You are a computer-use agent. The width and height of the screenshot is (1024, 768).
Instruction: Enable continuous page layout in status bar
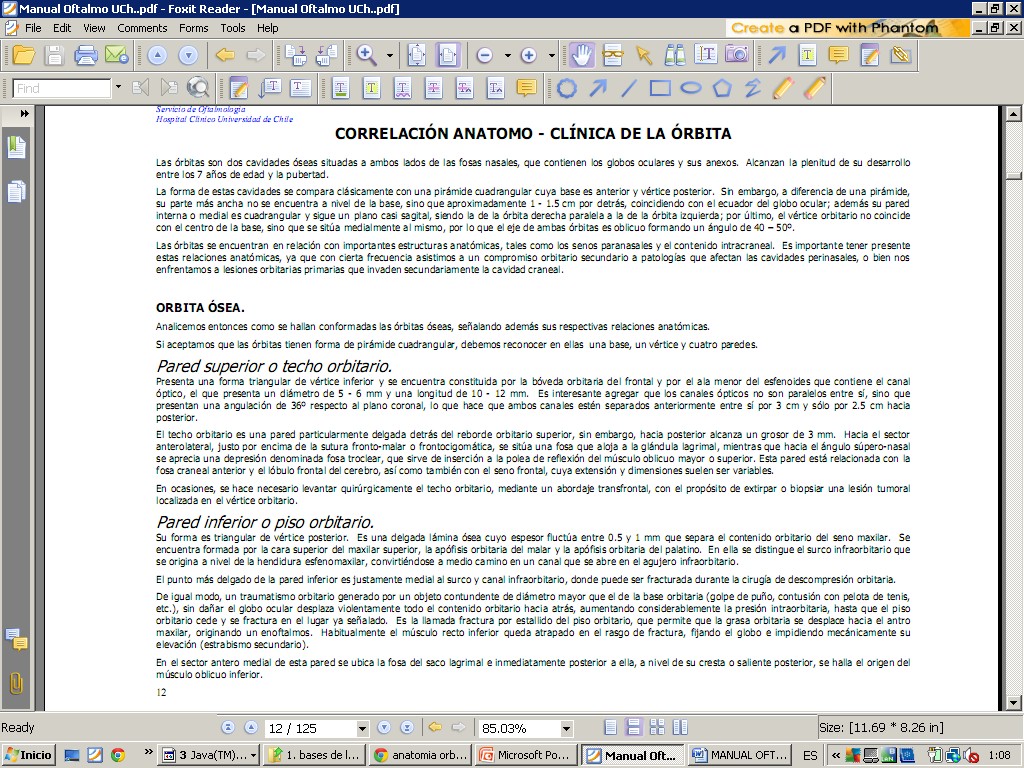633,728
